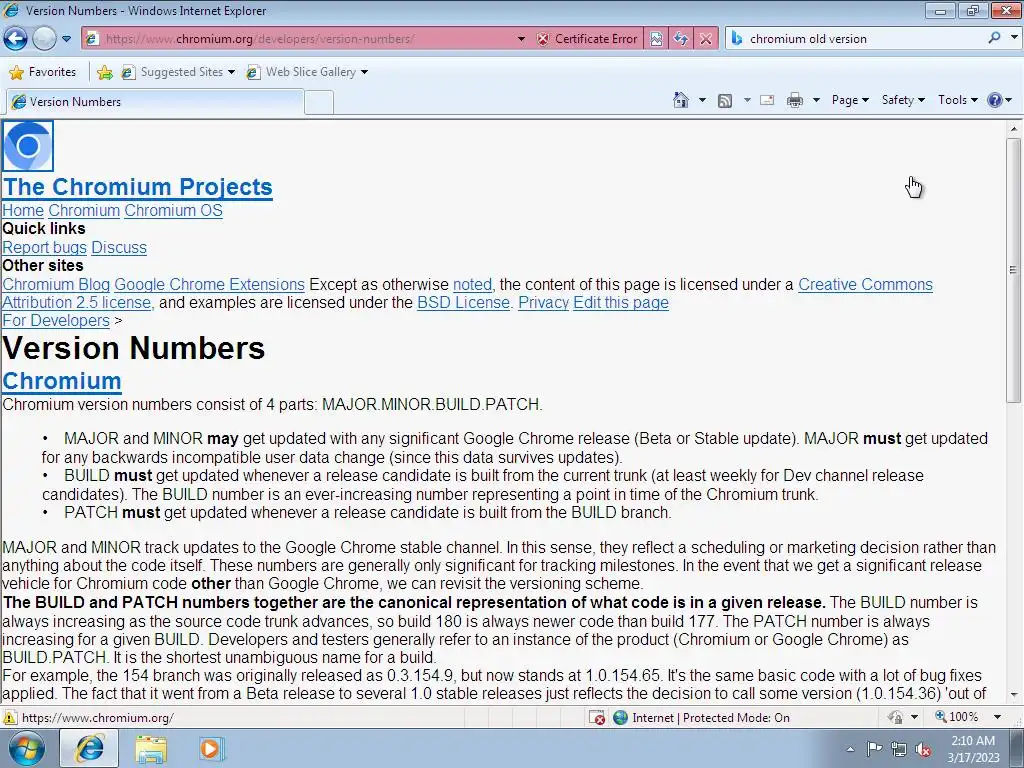Click the Read Mail envelope icon

[767, 100]
